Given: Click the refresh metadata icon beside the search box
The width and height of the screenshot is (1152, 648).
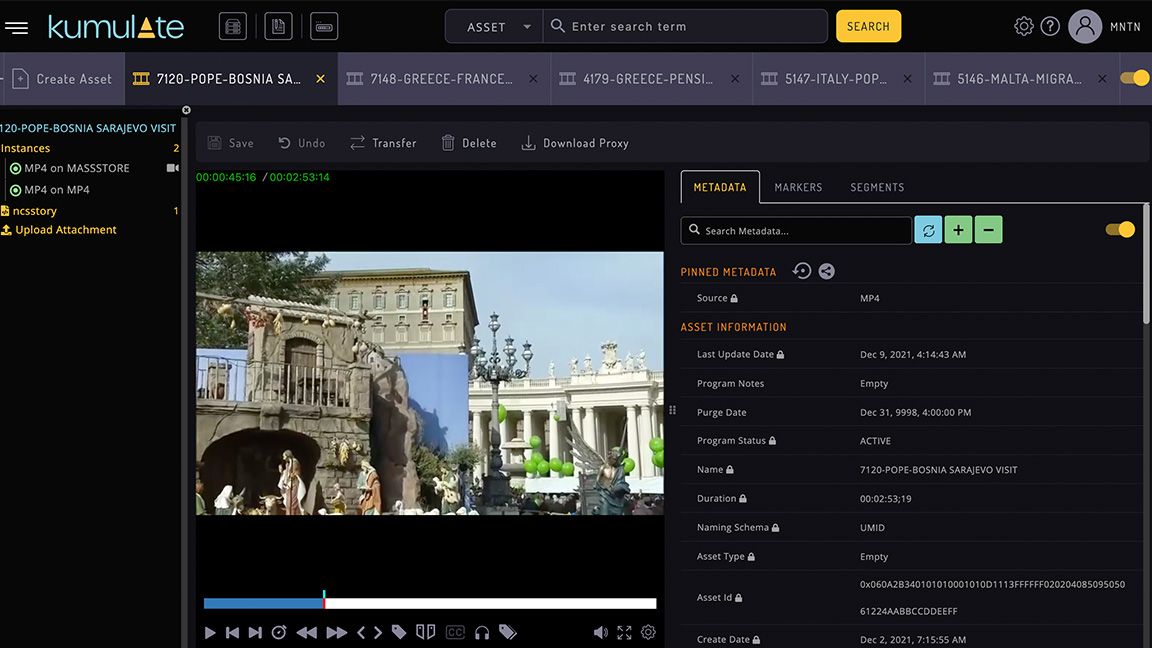Looking at the screenshot, I should point(928,229).
